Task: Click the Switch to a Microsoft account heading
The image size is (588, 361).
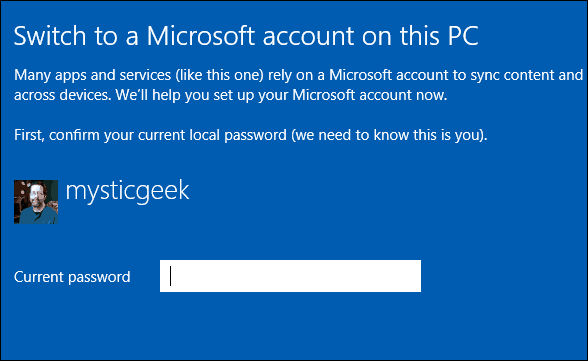Action: pyautogui.click(x=246, y=36)
